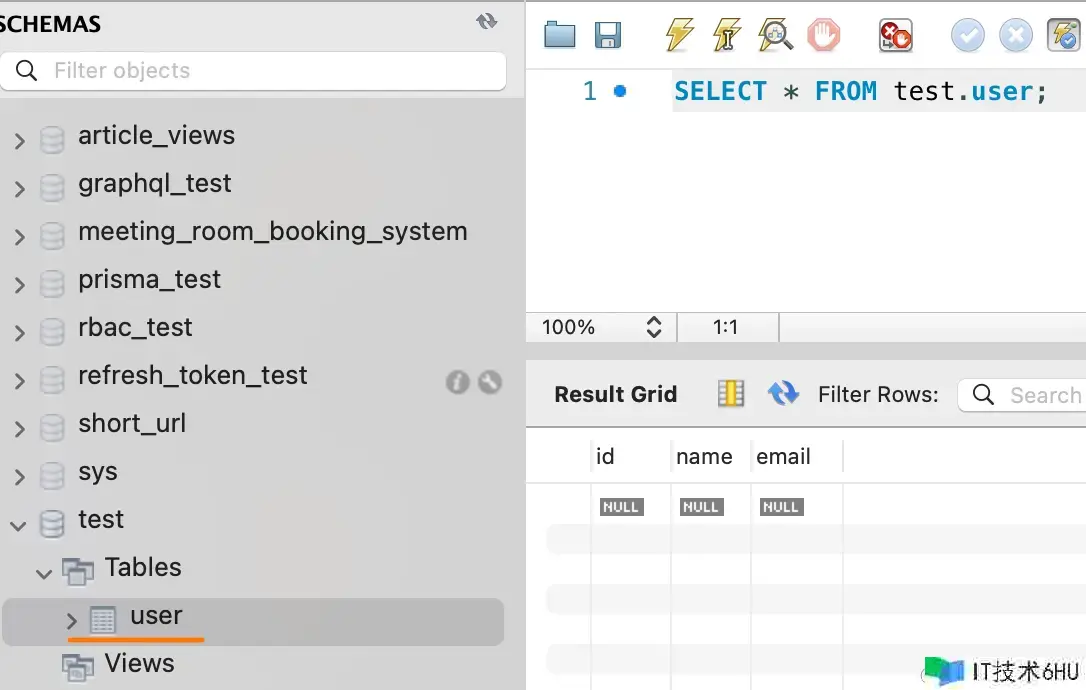Viewport: 1086px width, 690px height.
Task: Toggle stop-on-error script execution icon
Action: point(895,36)
